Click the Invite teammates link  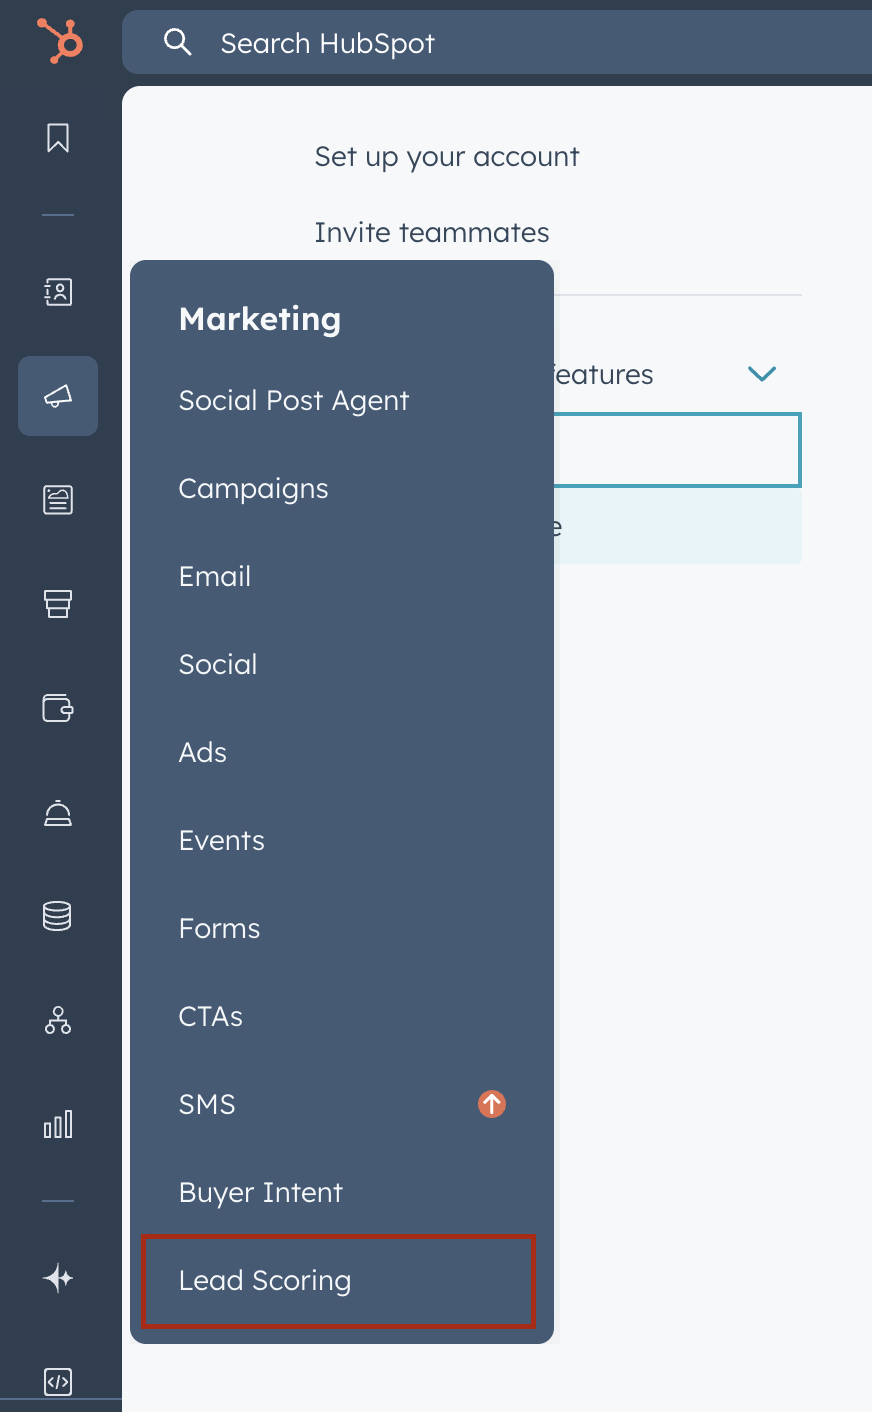click(432, 231)
